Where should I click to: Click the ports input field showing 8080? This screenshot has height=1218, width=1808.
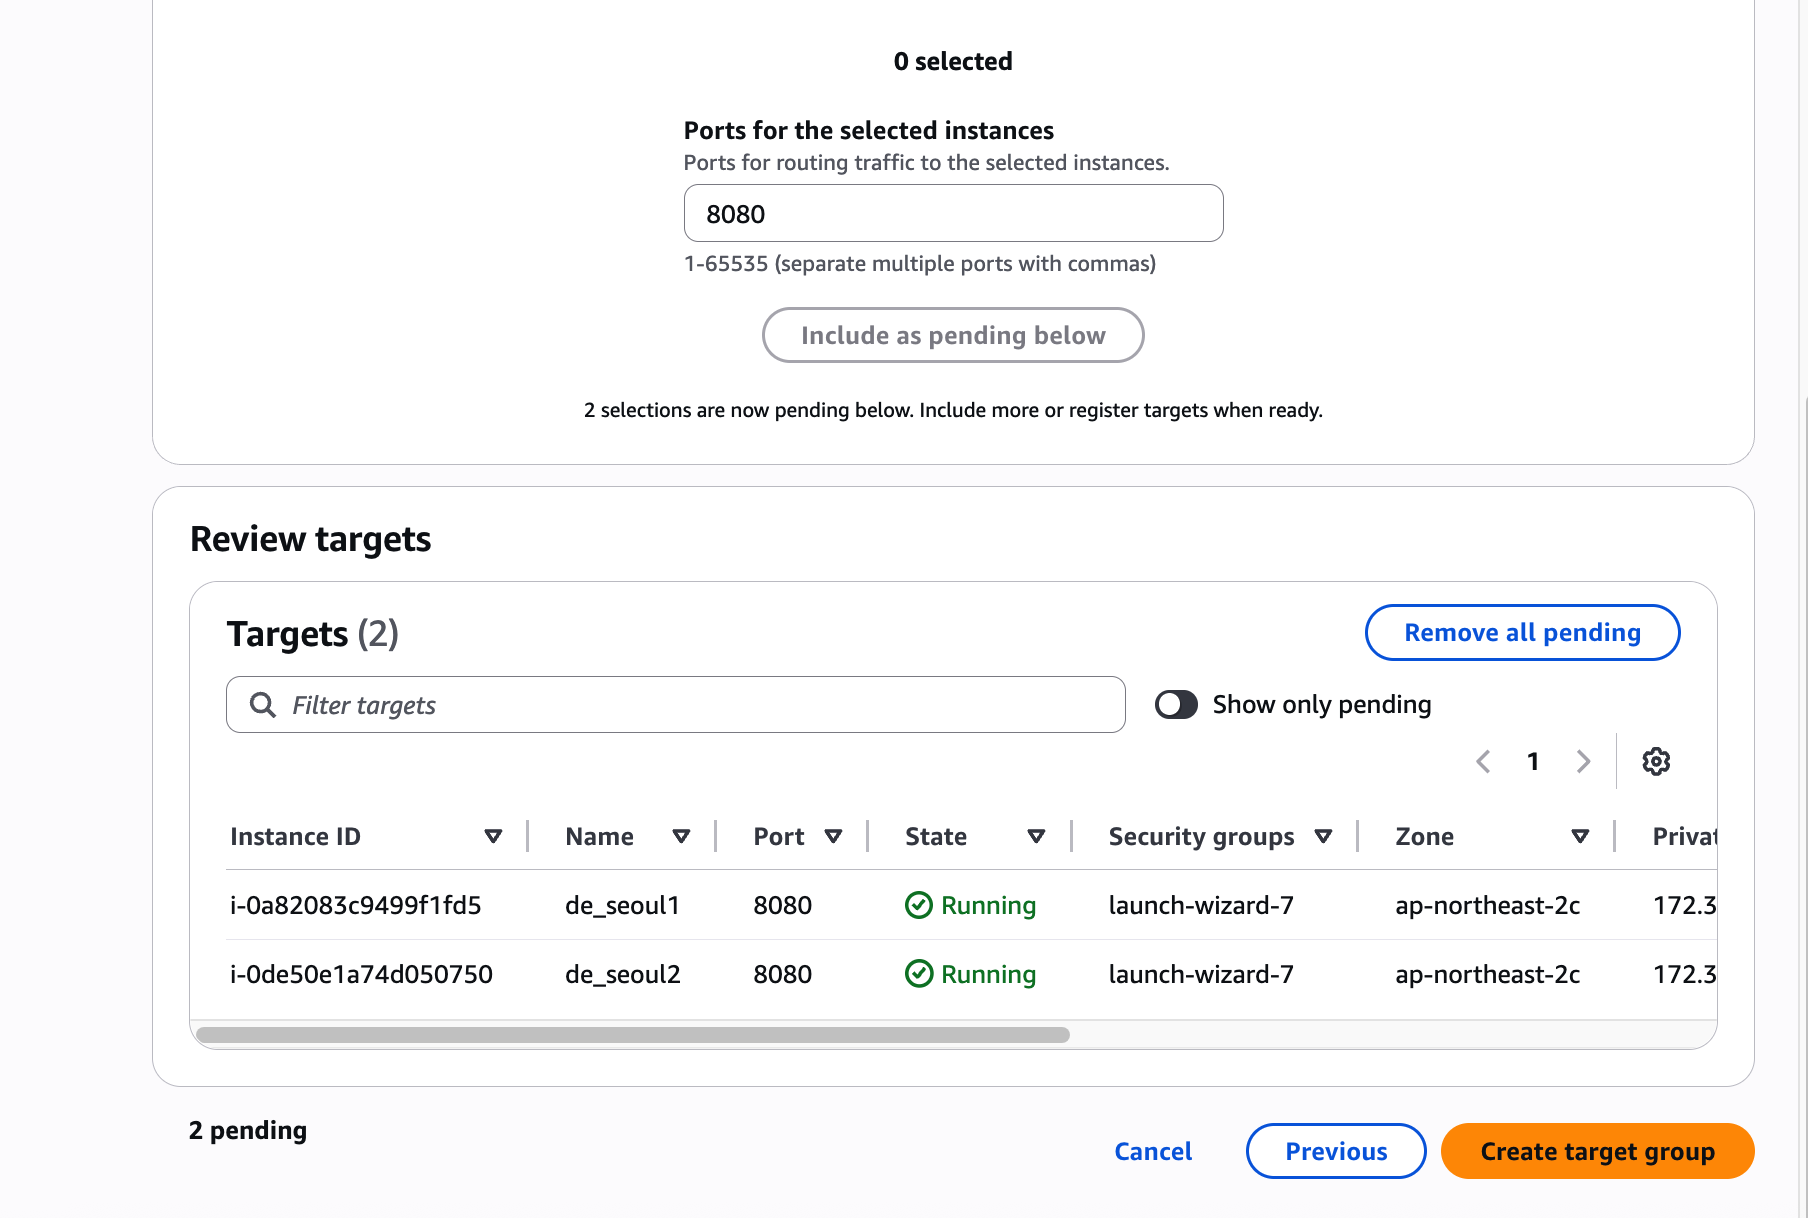[953, 214]
